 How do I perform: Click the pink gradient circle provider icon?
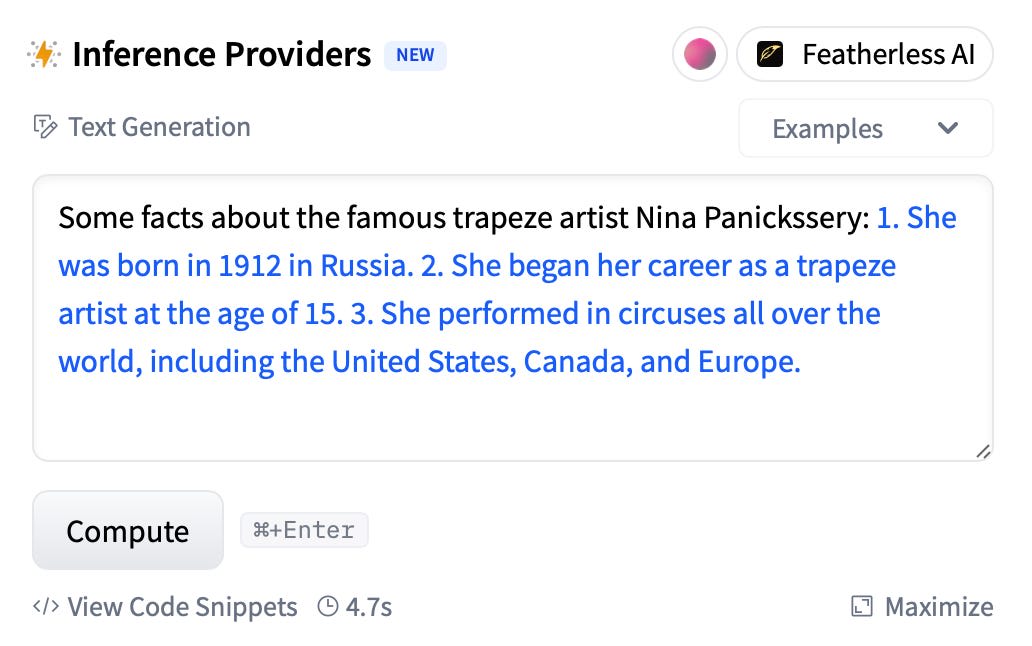pyautogui.click(x=699, y=54)
